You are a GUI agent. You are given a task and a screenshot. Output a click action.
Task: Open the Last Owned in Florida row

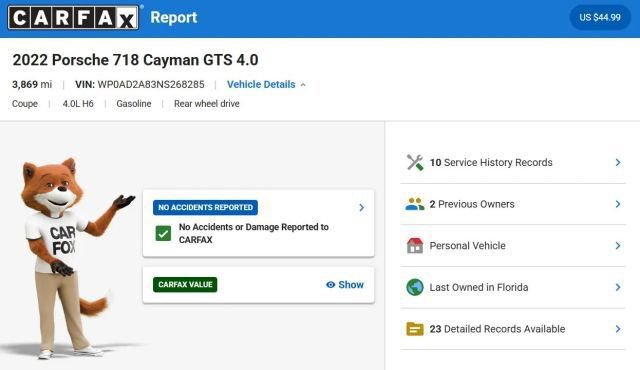(513, 287)
